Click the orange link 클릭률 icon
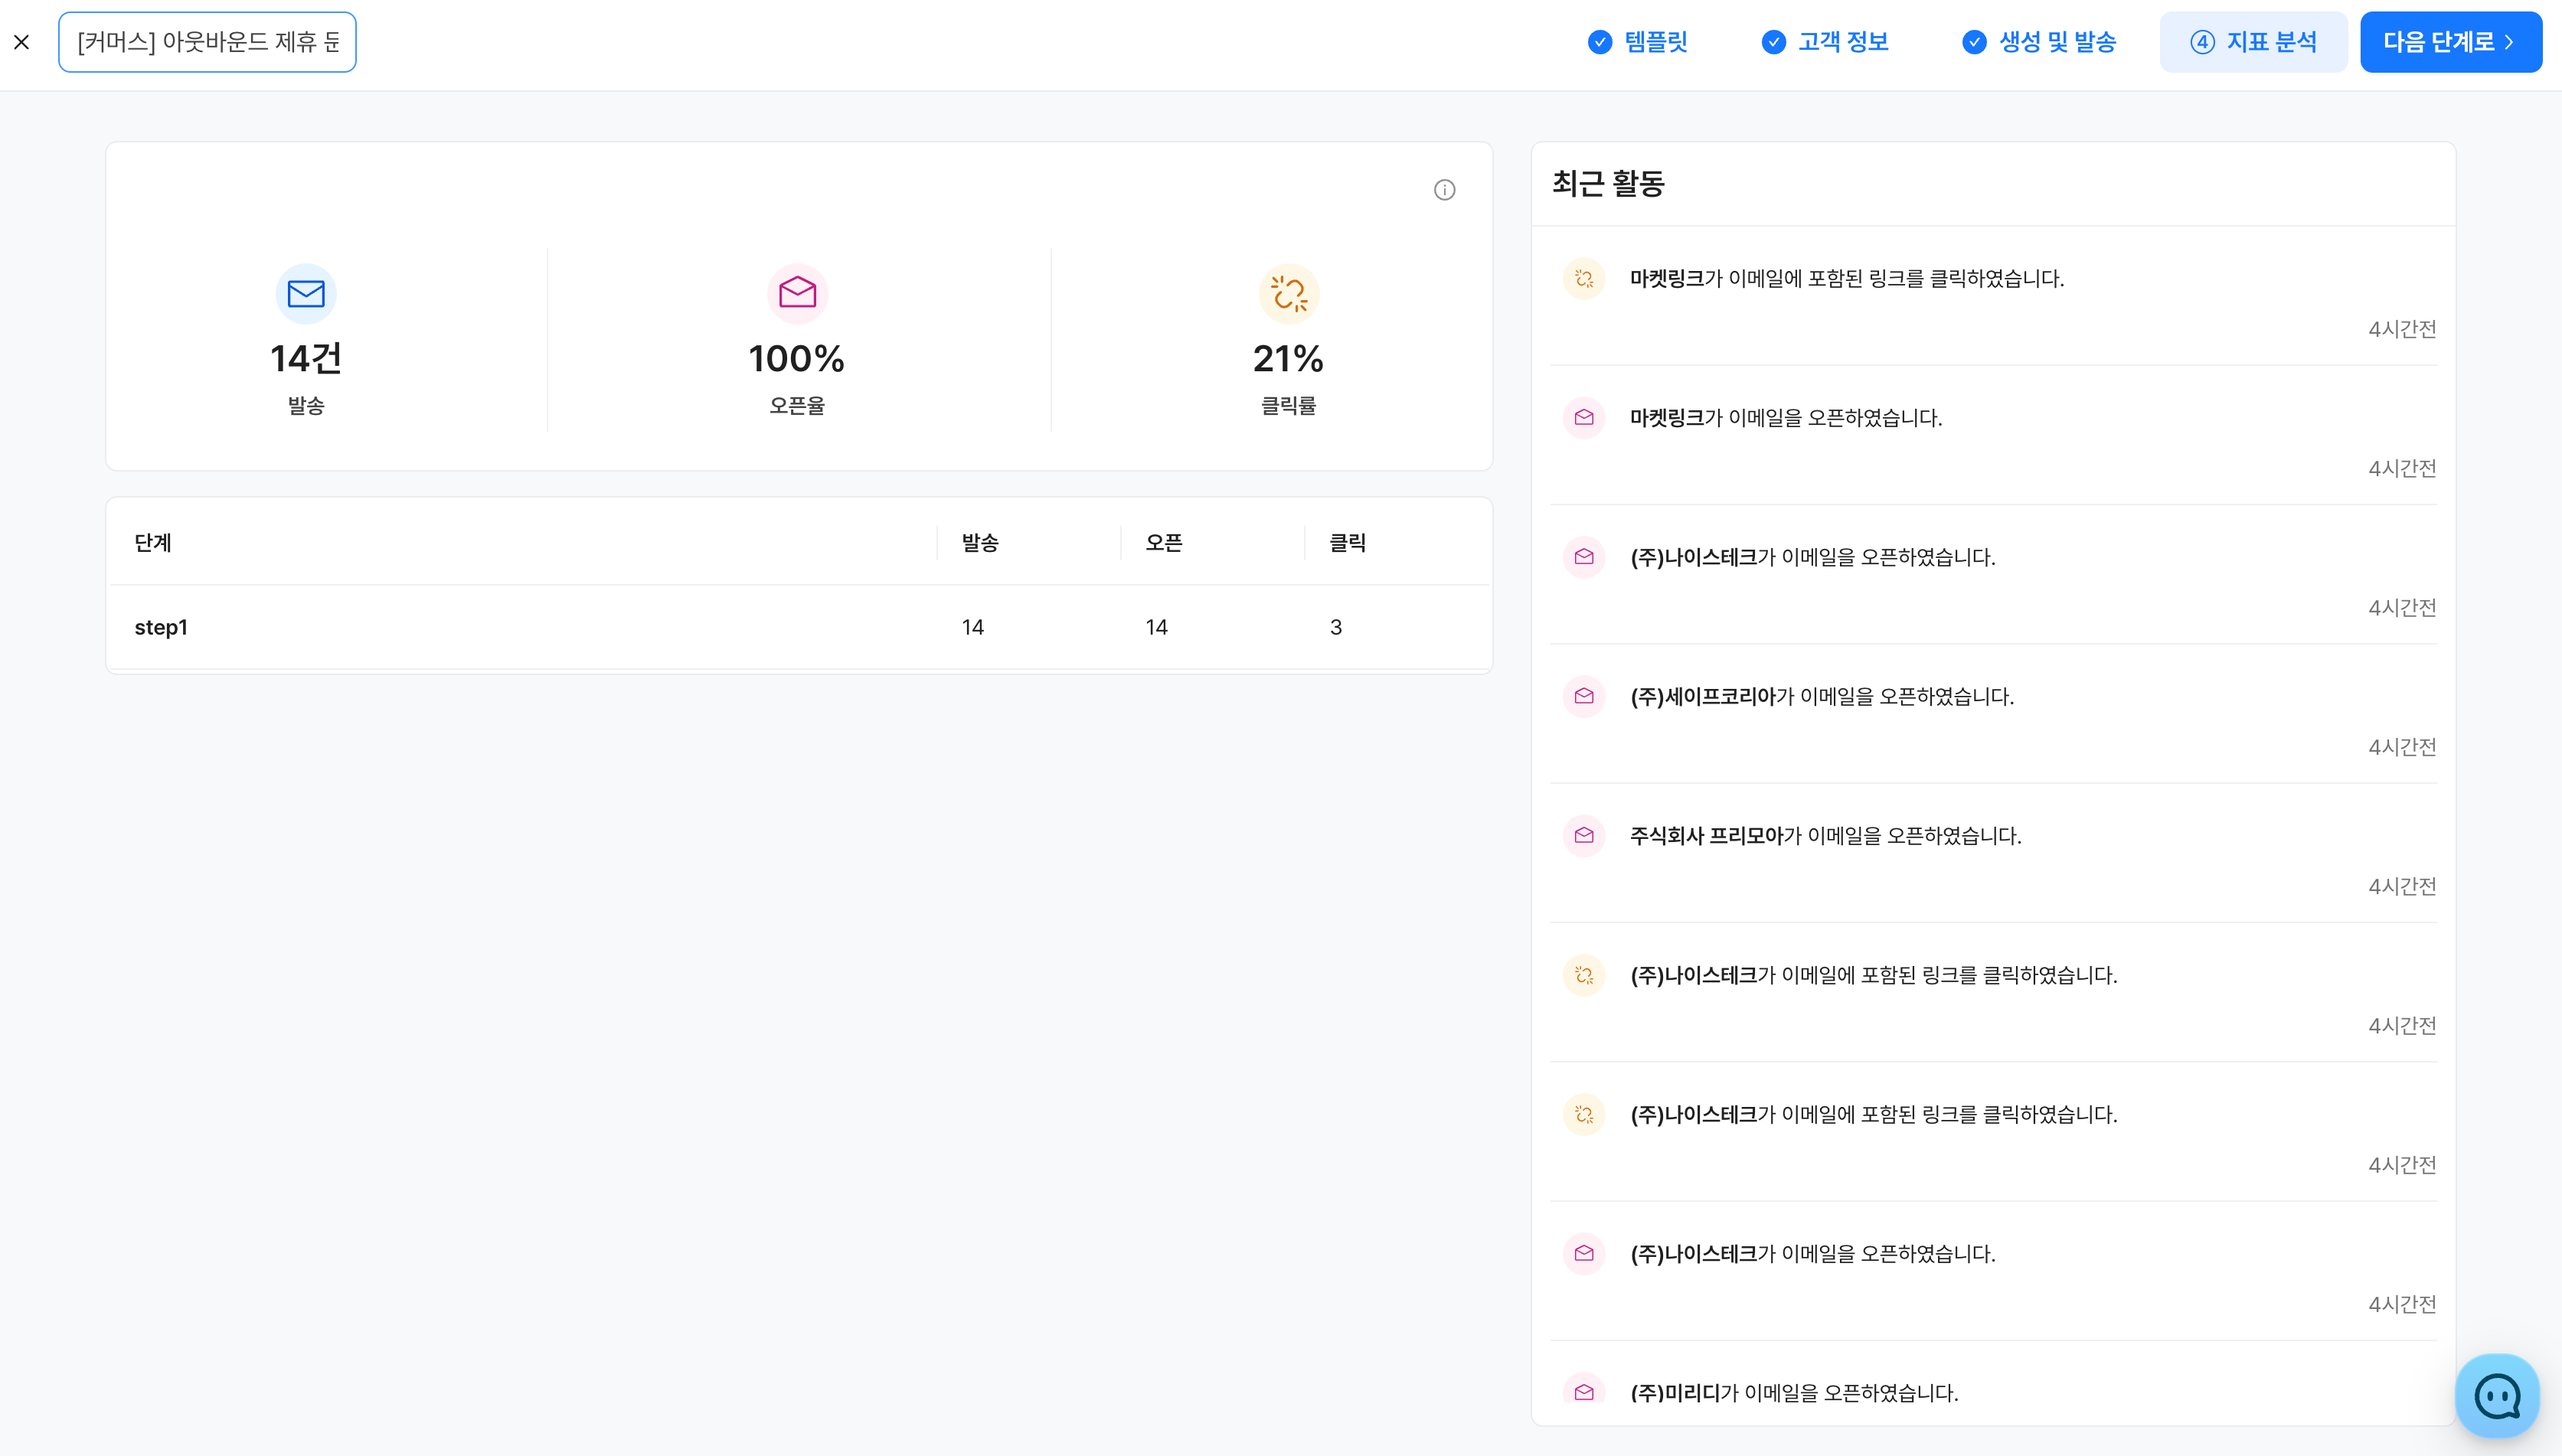The height and width of the screenshot is (1456, 2562). coord(1288,294)
